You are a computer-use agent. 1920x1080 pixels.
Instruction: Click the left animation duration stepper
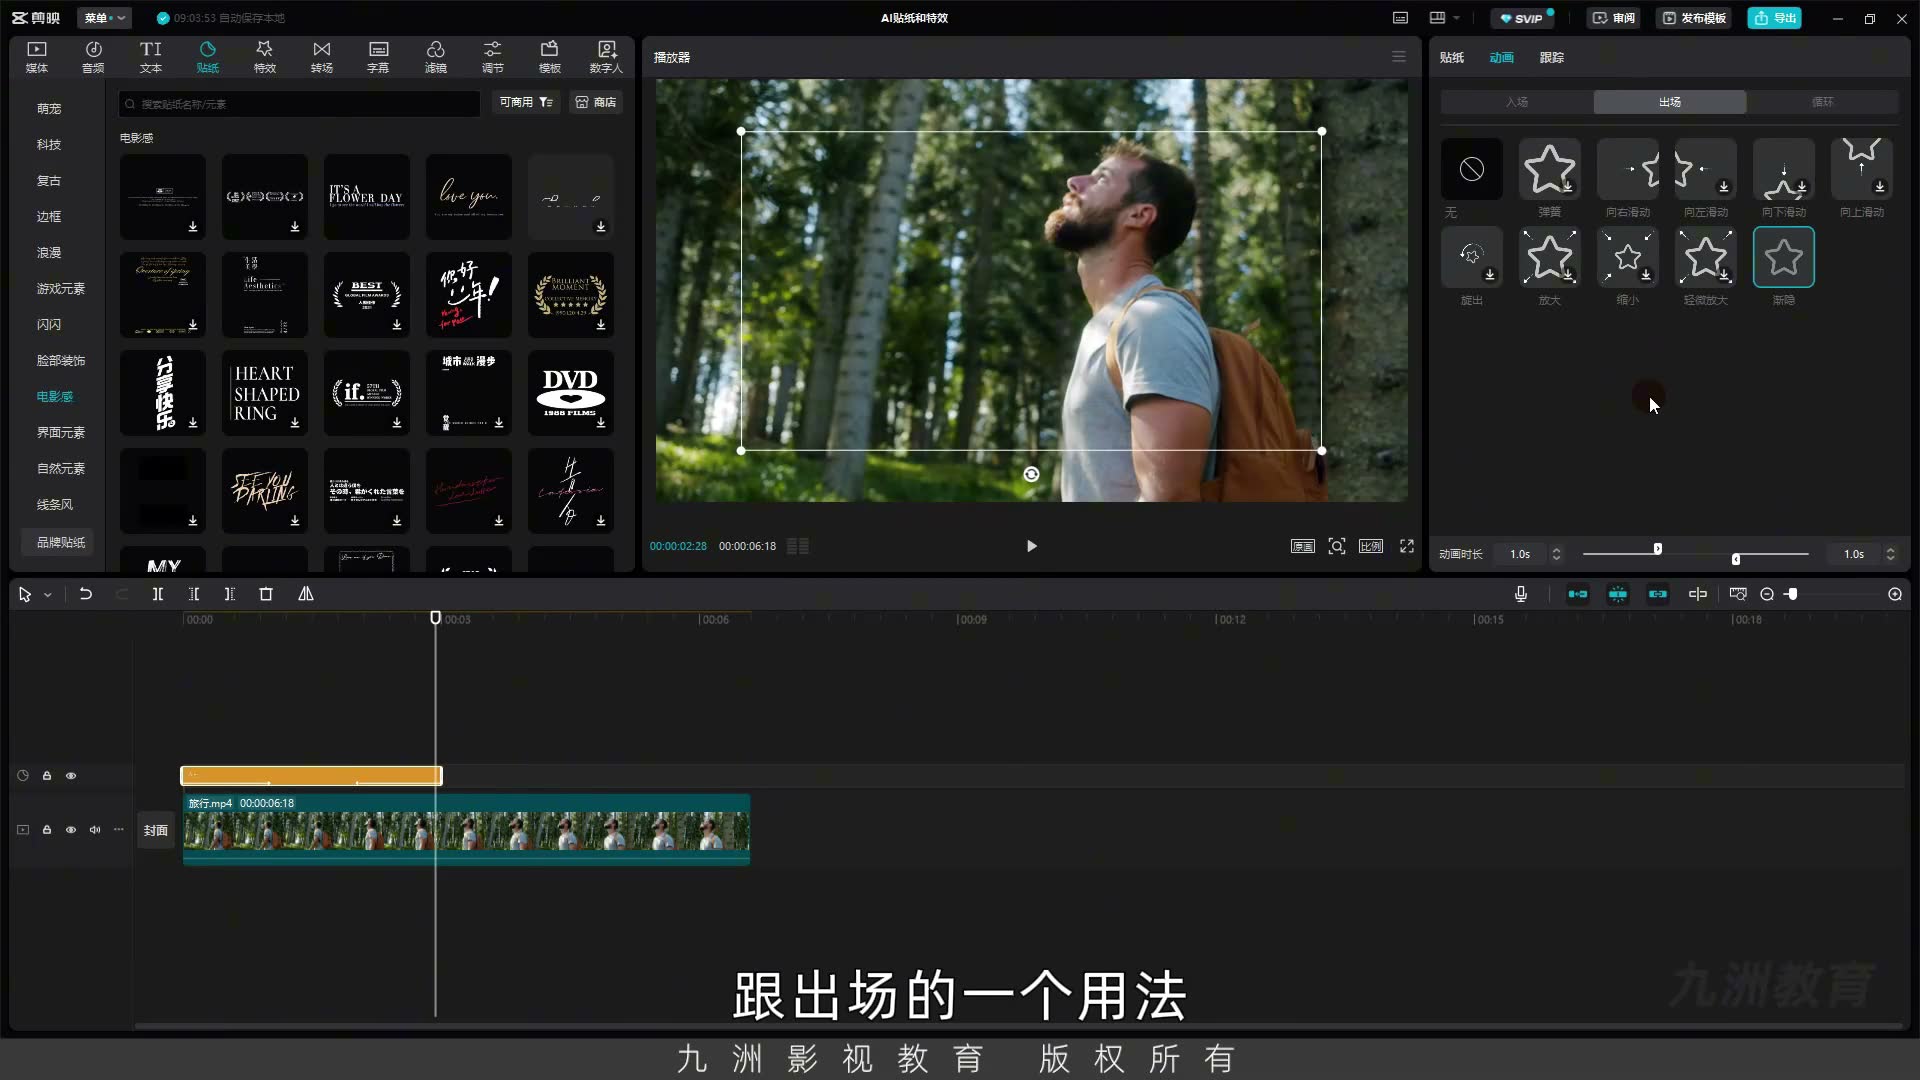tap(1556, 554)
